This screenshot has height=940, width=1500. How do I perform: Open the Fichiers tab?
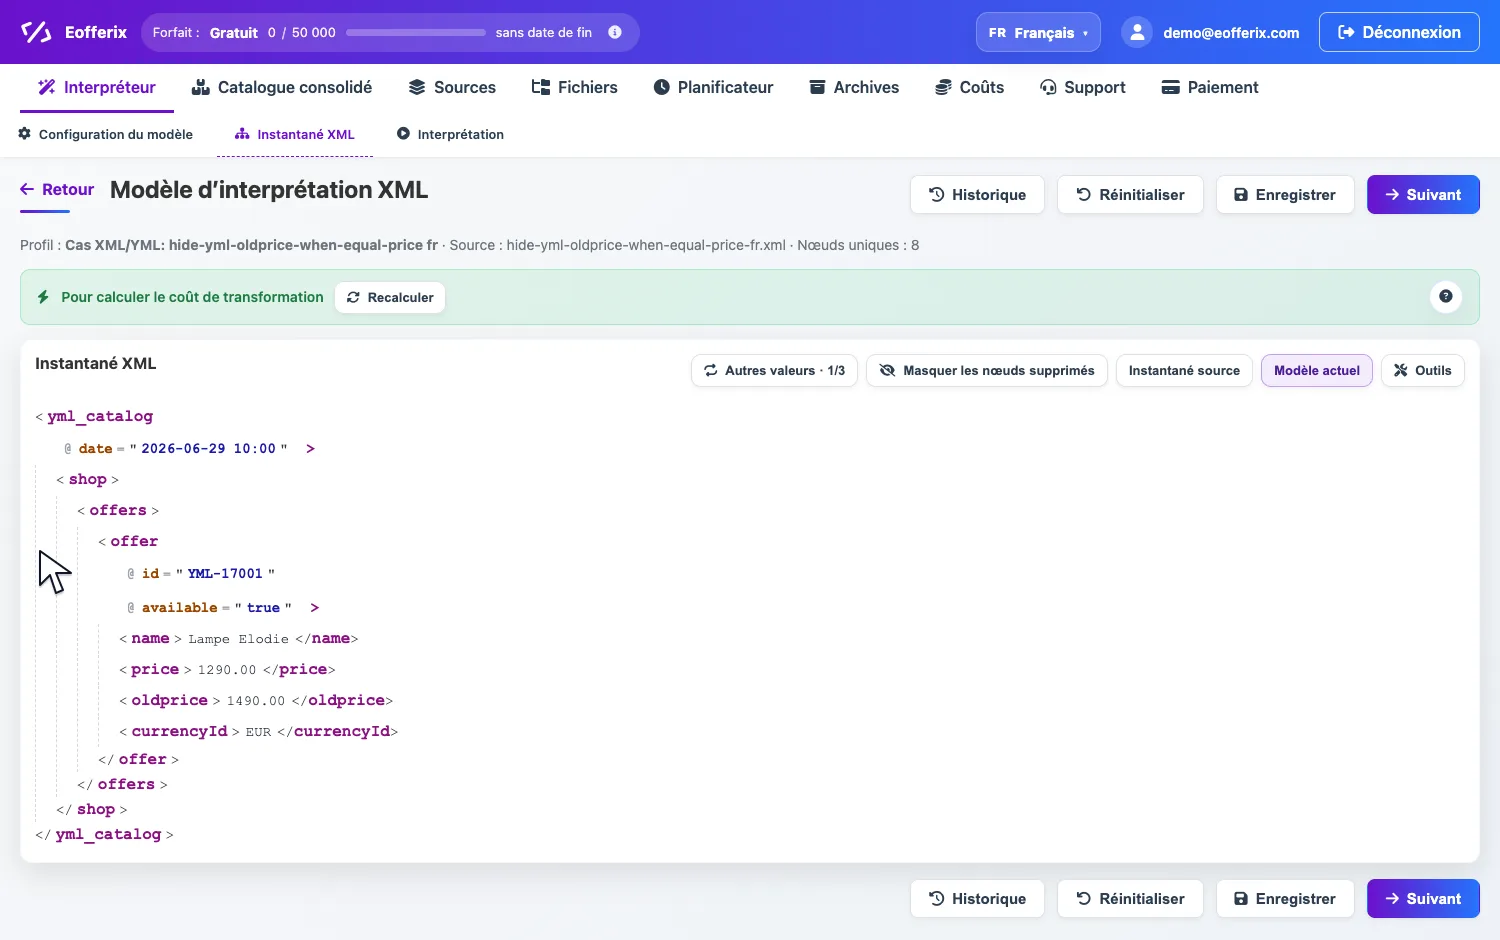(575, 87)
